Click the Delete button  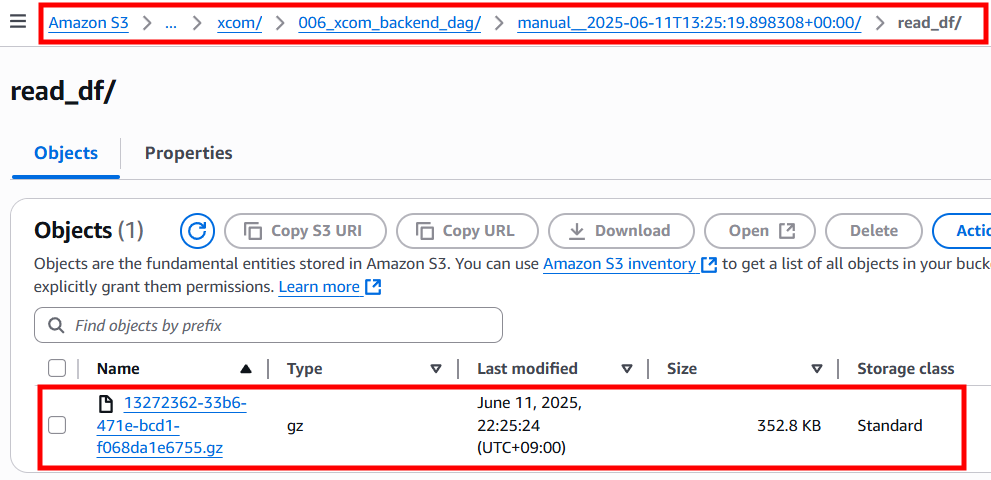873,231
